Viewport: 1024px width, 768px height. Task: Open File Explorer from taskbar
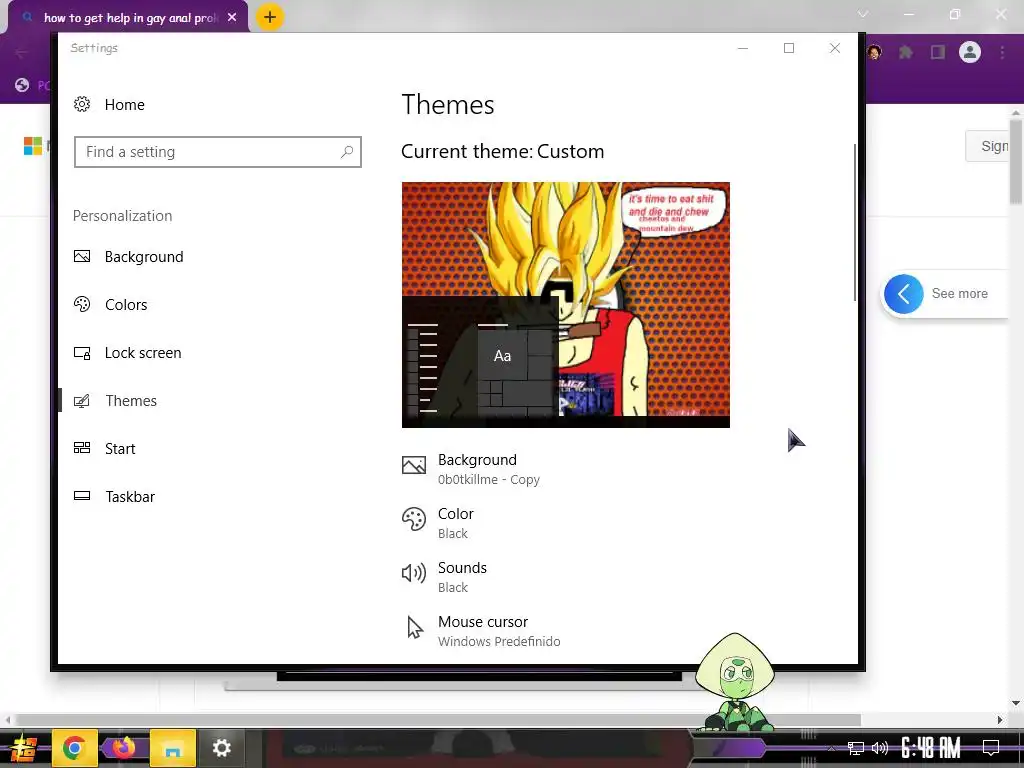172,748
